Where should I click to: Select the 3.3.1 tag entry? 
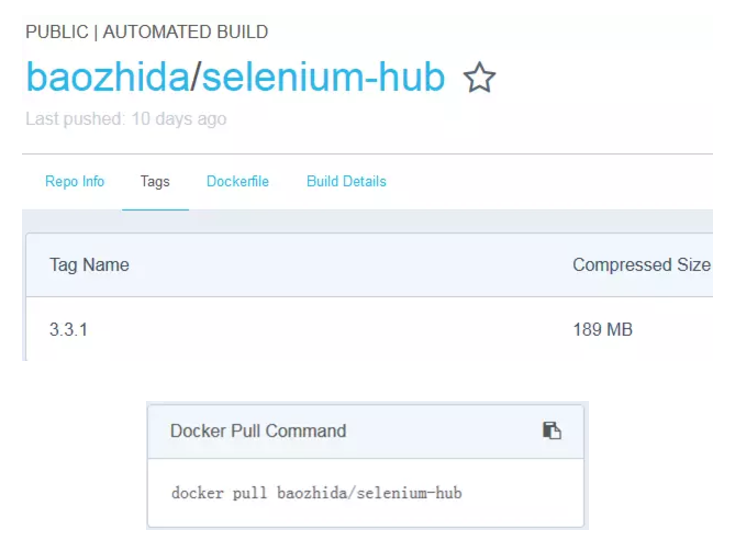pos(68,330)
